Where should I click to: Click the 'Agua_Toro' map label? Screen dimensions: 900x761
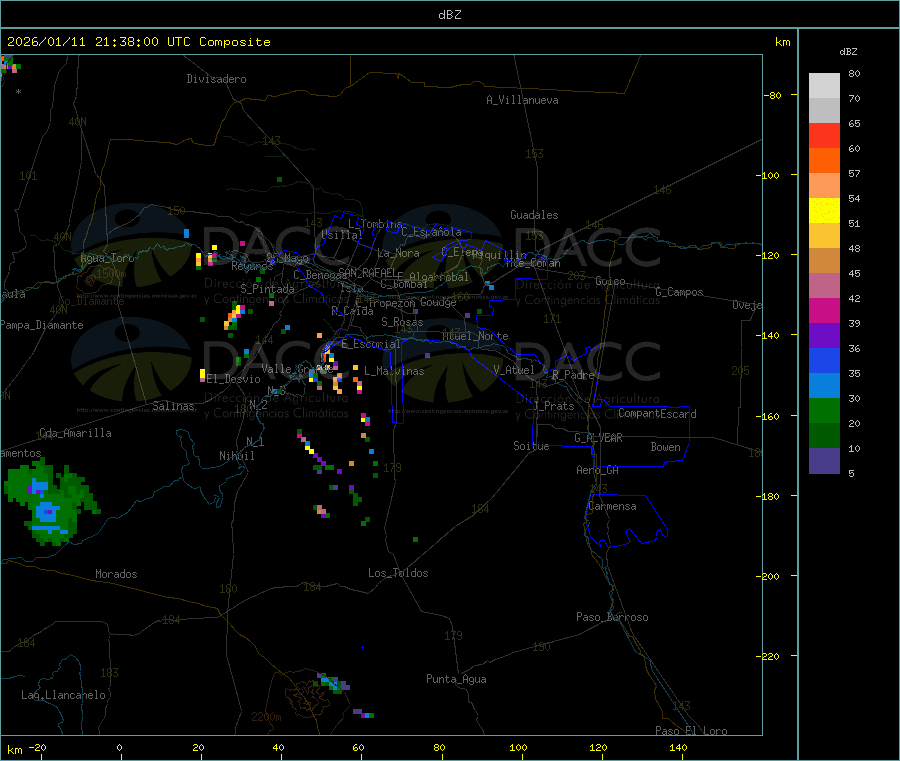click(107, 258)
